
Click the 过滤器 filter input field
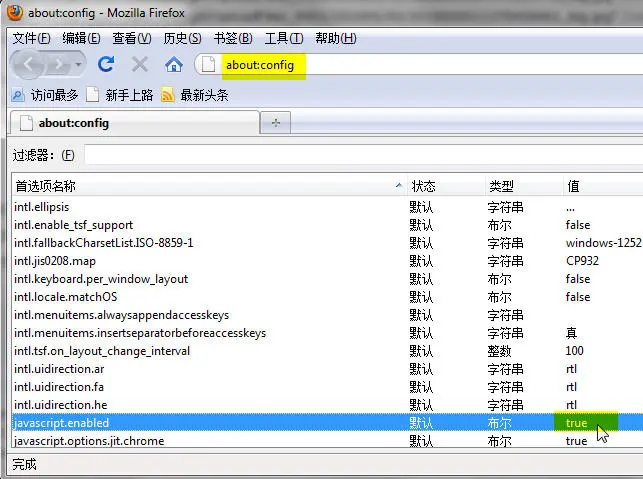coord(363,155)
